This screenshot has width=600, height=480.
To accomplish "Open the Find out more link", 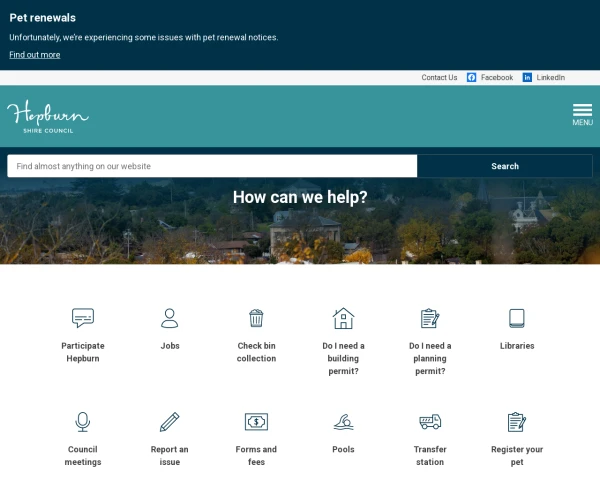I will tap(35, 55).
